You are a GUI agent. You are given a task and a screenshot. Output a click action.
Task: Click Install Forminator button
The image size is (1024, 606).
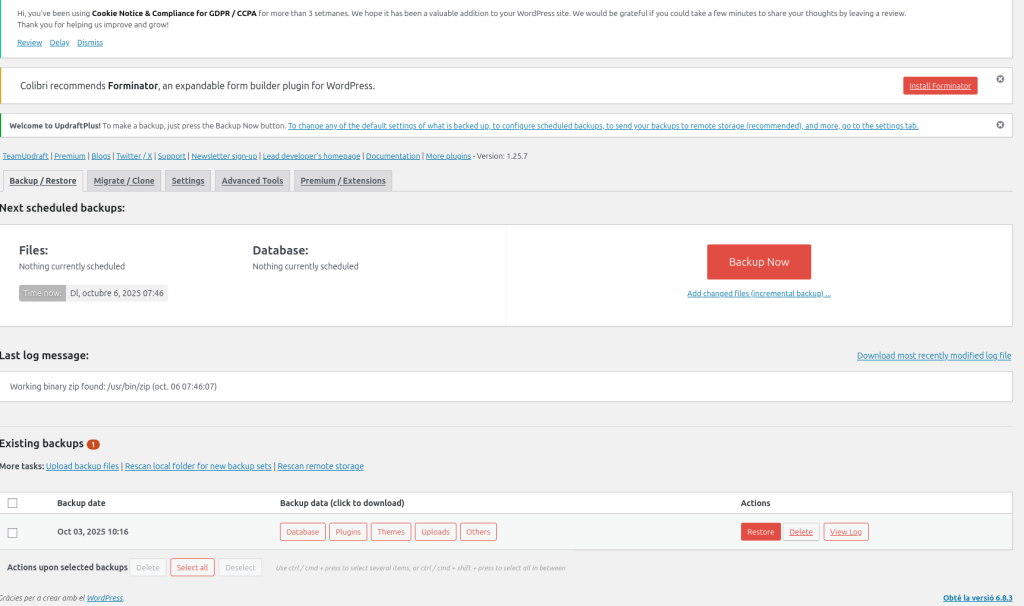[939, 86]
